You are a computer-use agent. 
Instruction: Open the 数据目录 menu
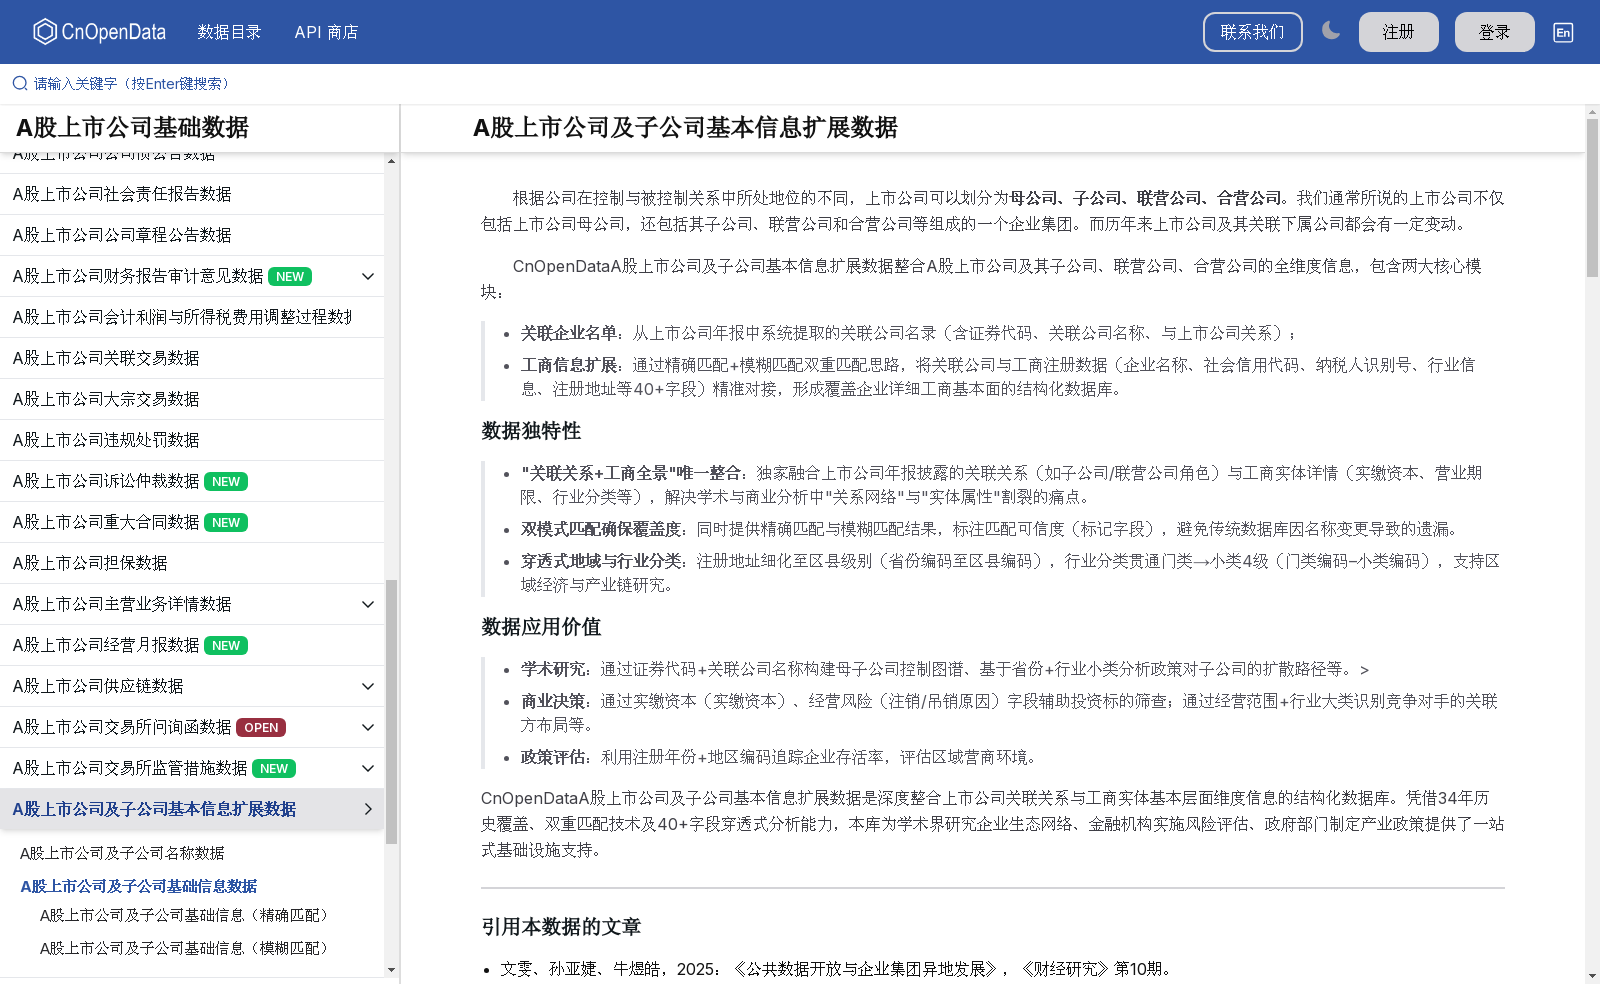click(x=229, y=32)
